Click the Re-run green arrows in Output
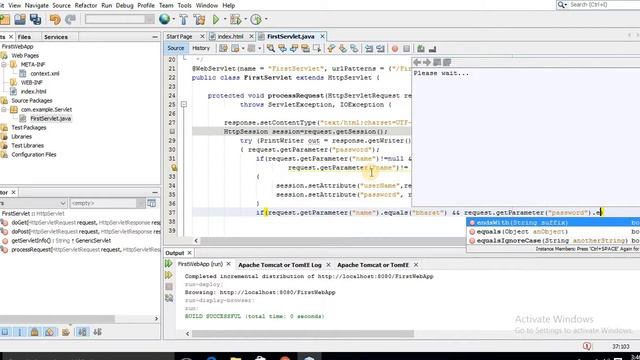Viewport: 640px width, 360px height. tap(169, 264)
